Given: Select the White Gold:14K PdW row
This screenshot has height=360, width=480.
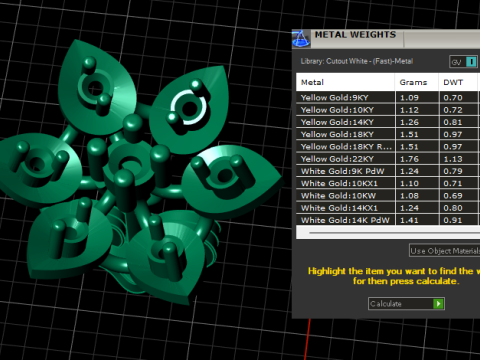Looking at the screenshot, I should pyautogui.click(x=388, y=220).
